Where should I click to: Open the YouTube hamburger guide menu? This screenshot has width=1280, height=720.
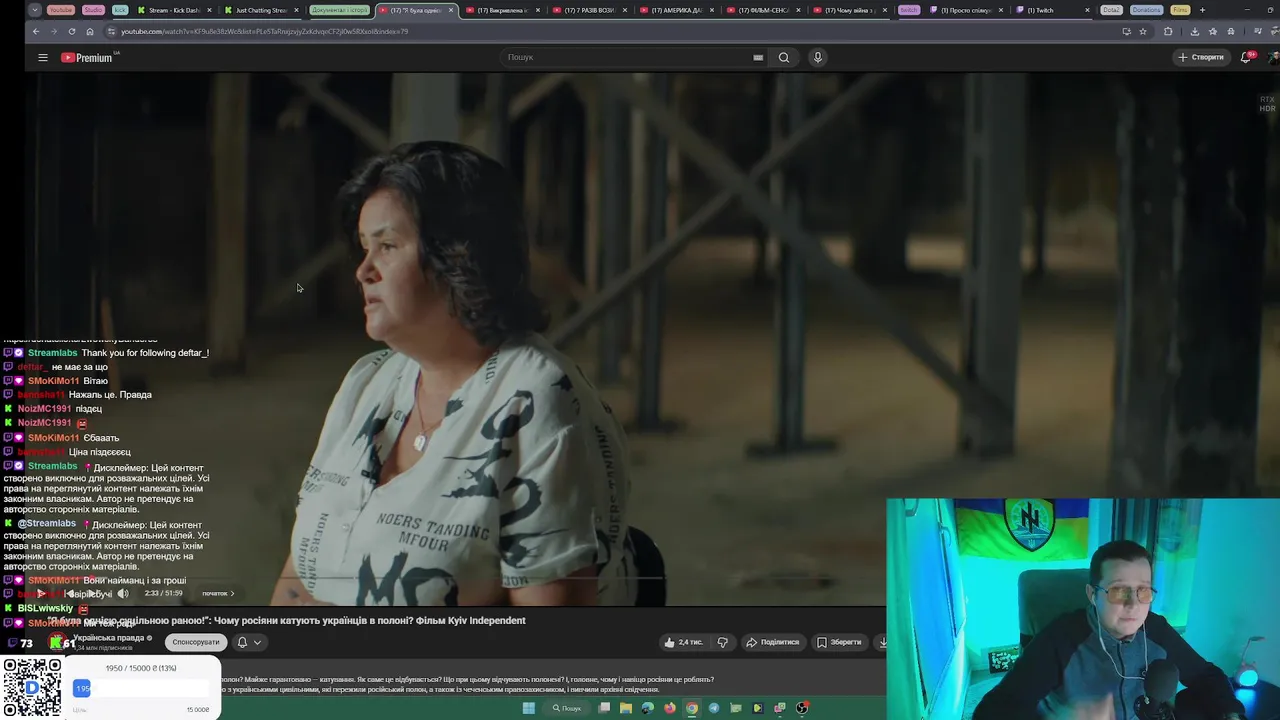[x=43, y=58]
